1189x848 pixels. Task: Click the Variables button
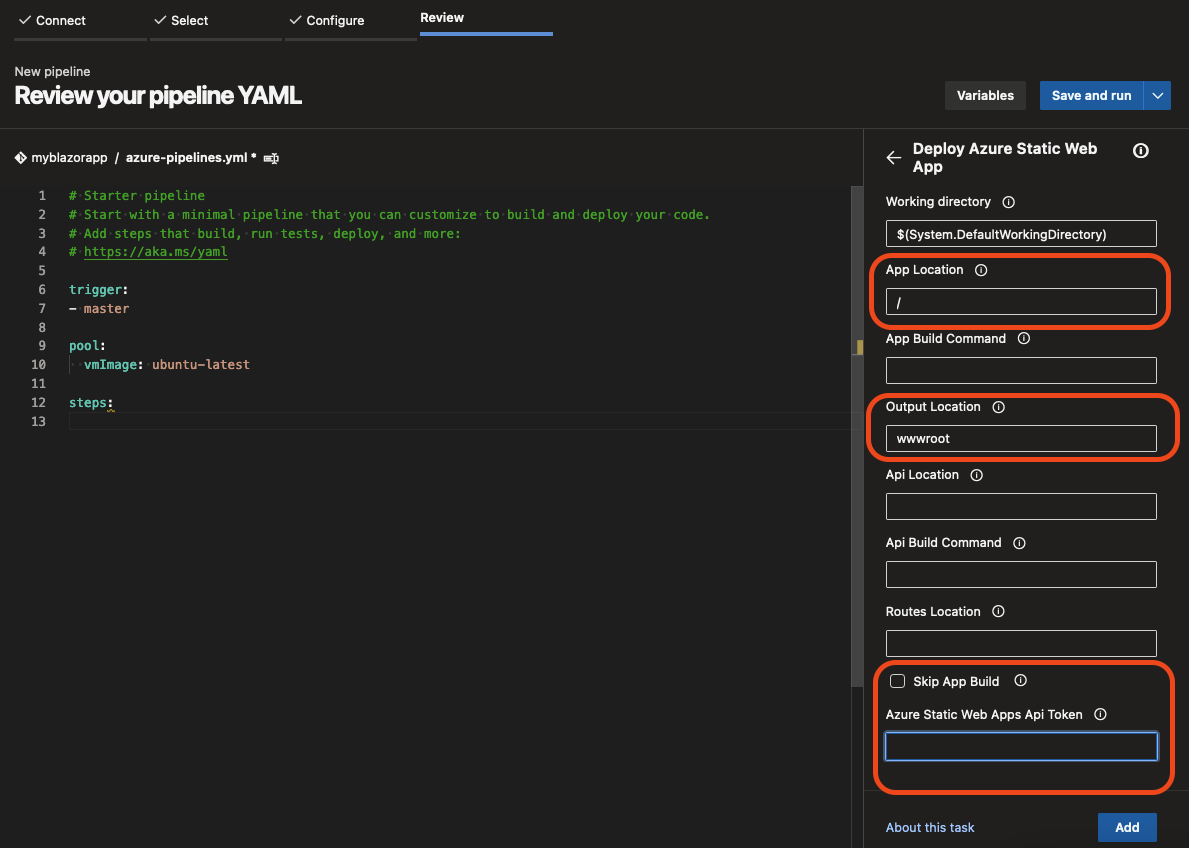[x=985, y=96]
